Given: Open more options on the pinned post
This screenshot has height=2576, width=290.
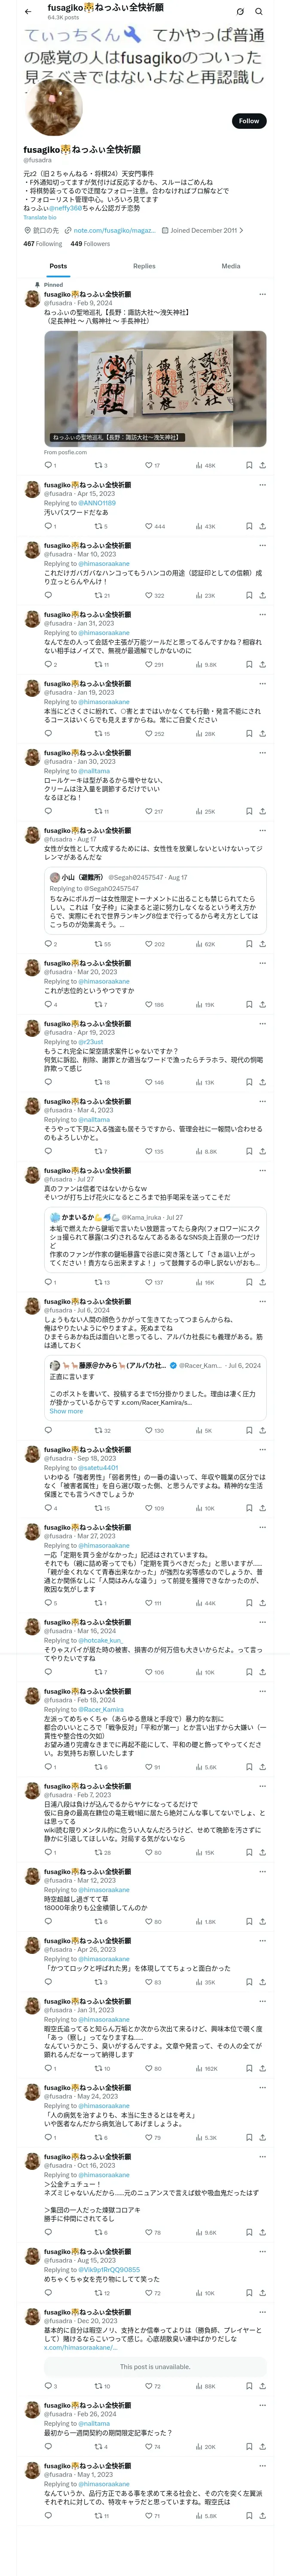Looking at the screenshot, I should pos(262,295).
